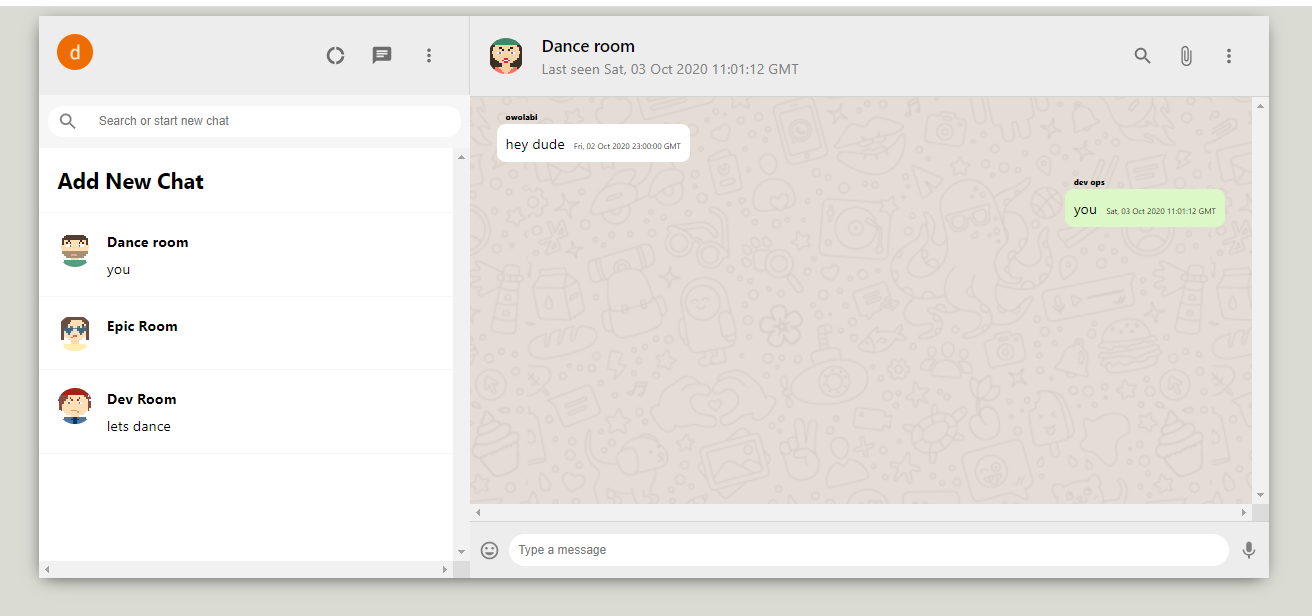Click the orange 'd' user avatar

75,52
